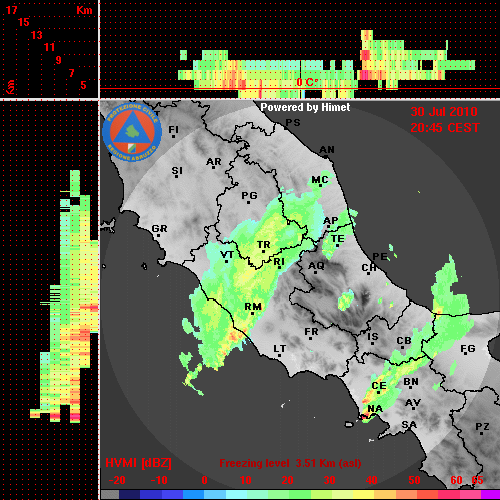500x500 pixels.
Task: Click the 20:45 CEST timestamp
Action: 445,128
